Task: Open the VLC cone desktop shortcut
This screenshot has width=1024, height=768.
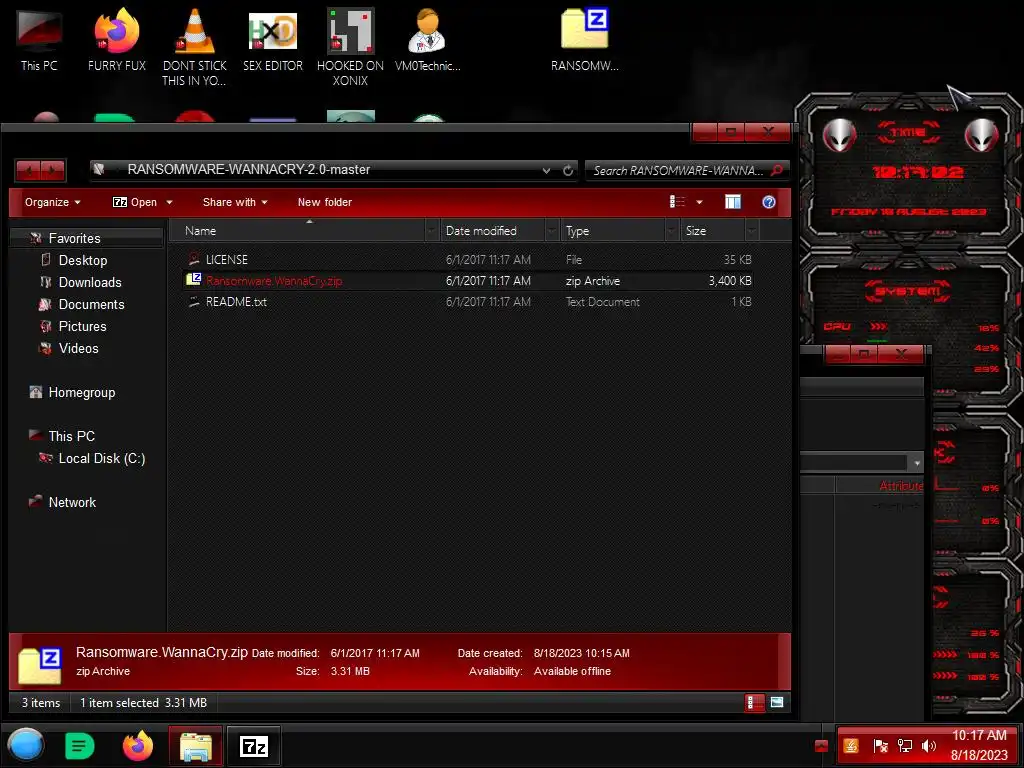Action: tap(195, 47)
